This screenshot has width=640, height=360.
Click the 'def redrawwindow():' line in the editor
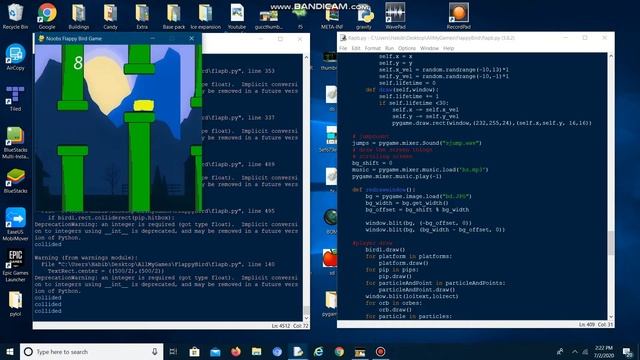click(384, 190)
